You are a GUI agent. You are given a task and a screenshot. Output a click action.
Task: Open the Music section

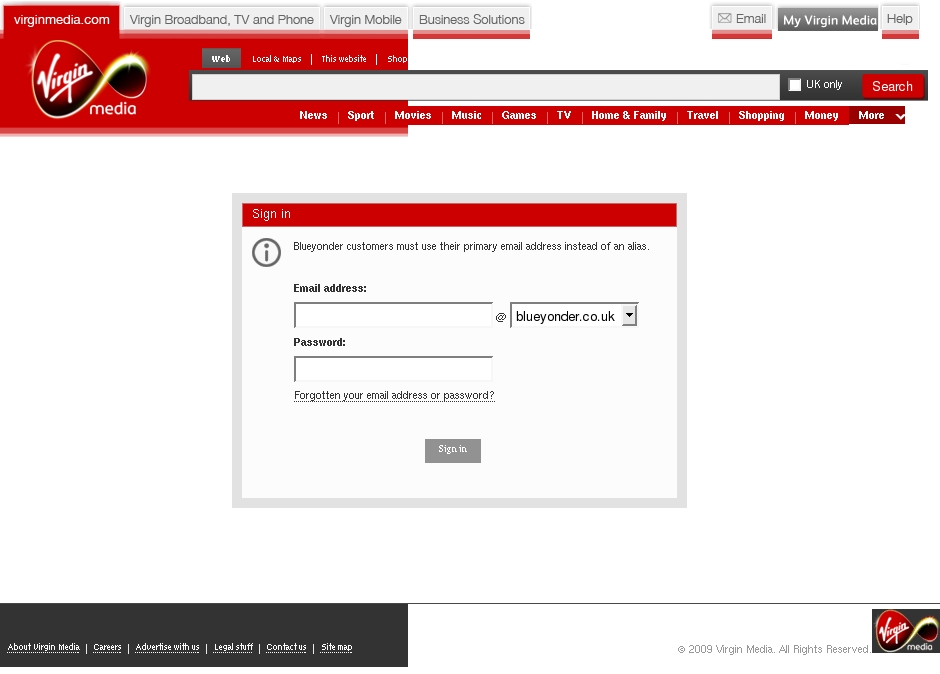(466, 115)
